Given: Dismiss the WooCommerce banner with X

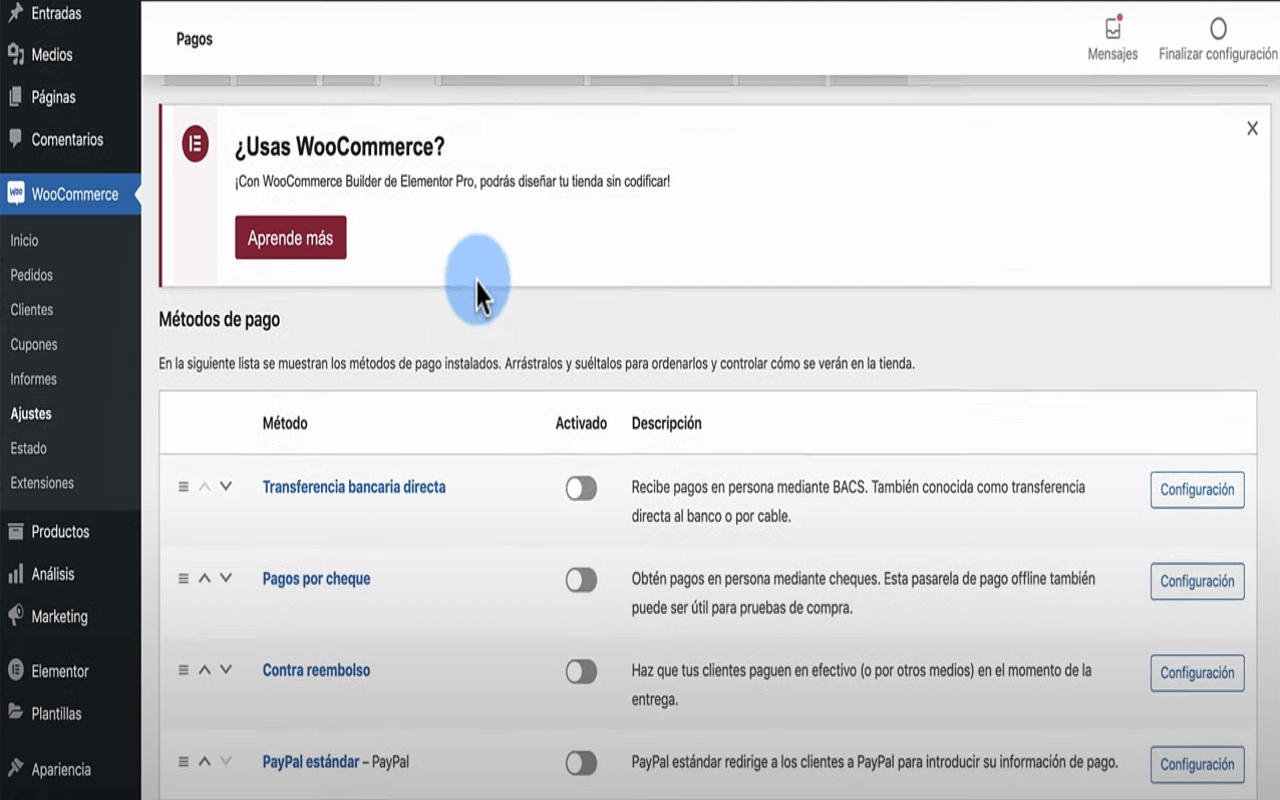Looking at the screenshot, I should (x=1252, y=128).
